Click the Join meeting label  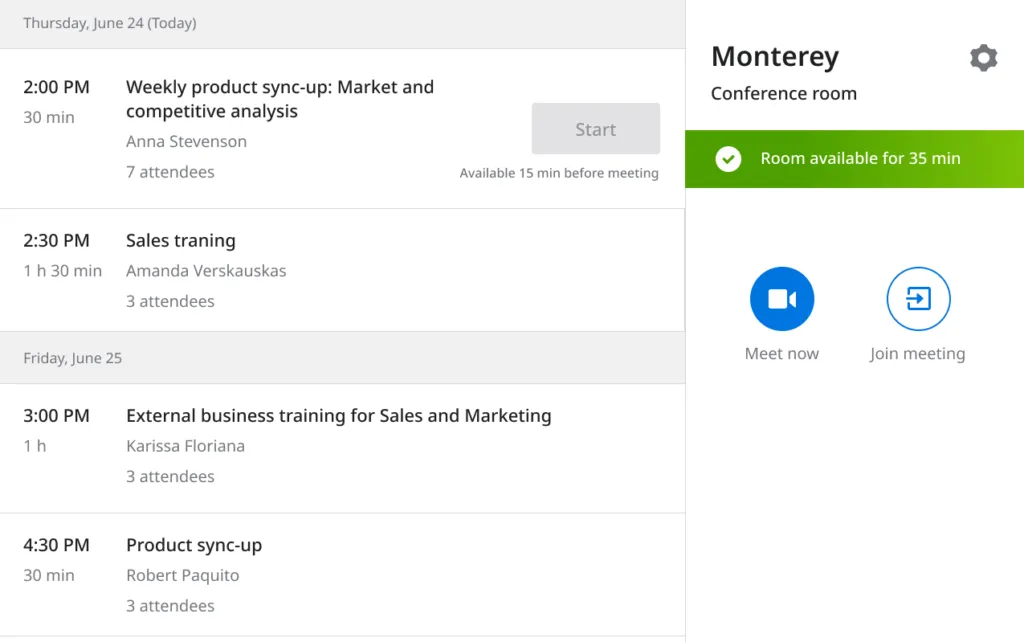coord(918,353)
